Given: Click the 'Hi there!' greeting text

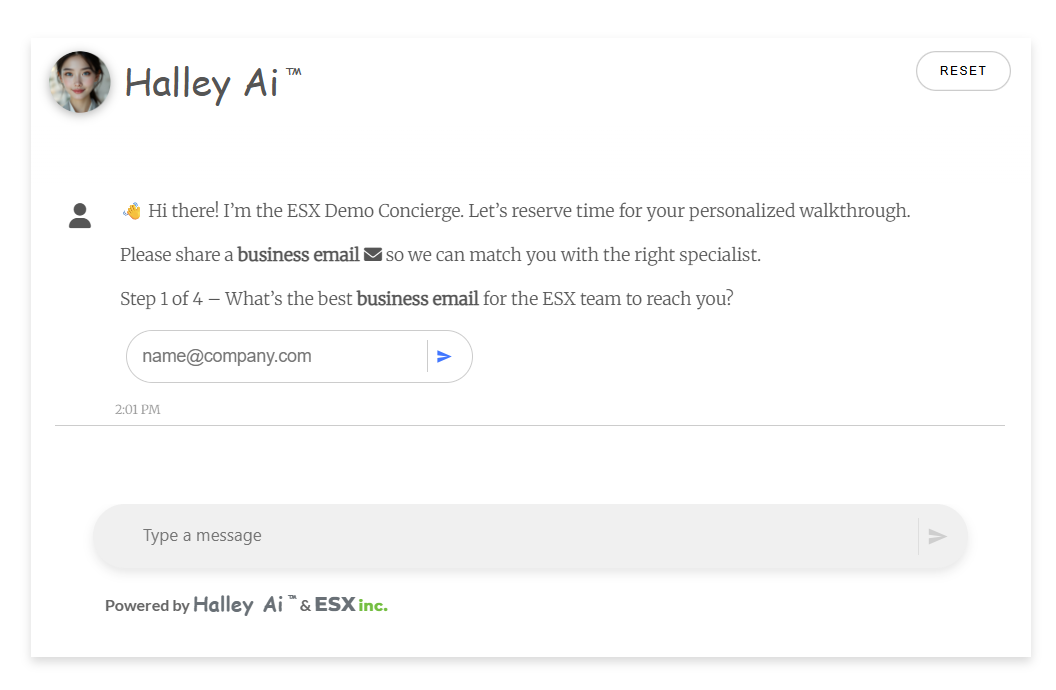Looking at the screenshot, I should pos(183,211).
